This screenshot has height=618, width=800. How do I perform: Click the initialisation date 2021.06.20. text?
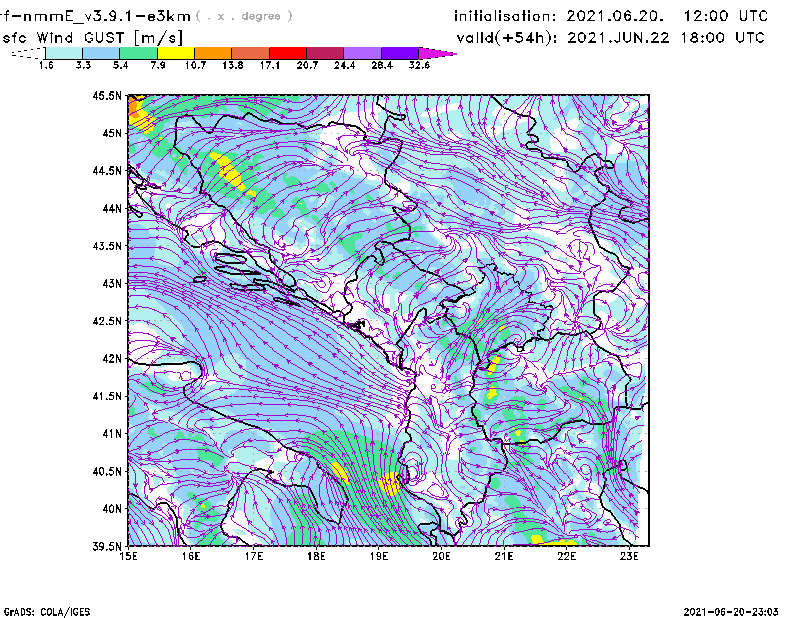pyautogui.click(x=615, y=16)
